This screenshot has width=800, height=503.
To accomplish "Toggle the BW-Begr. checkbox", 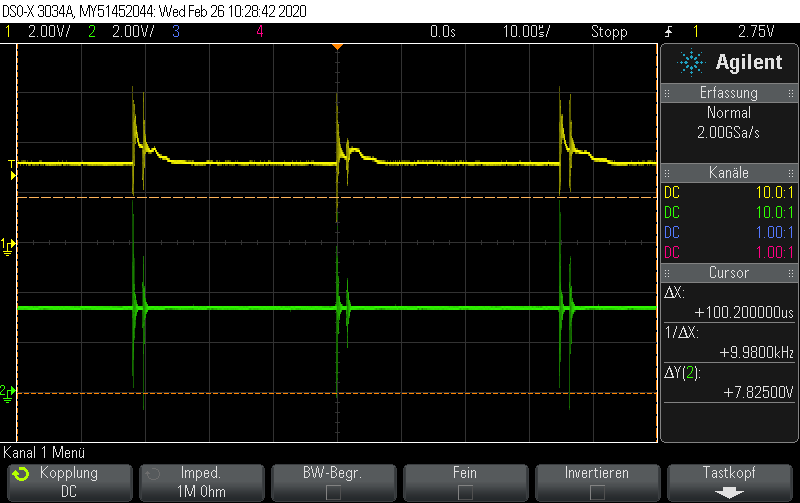I will pyautogui.click(x=333, y=492).
